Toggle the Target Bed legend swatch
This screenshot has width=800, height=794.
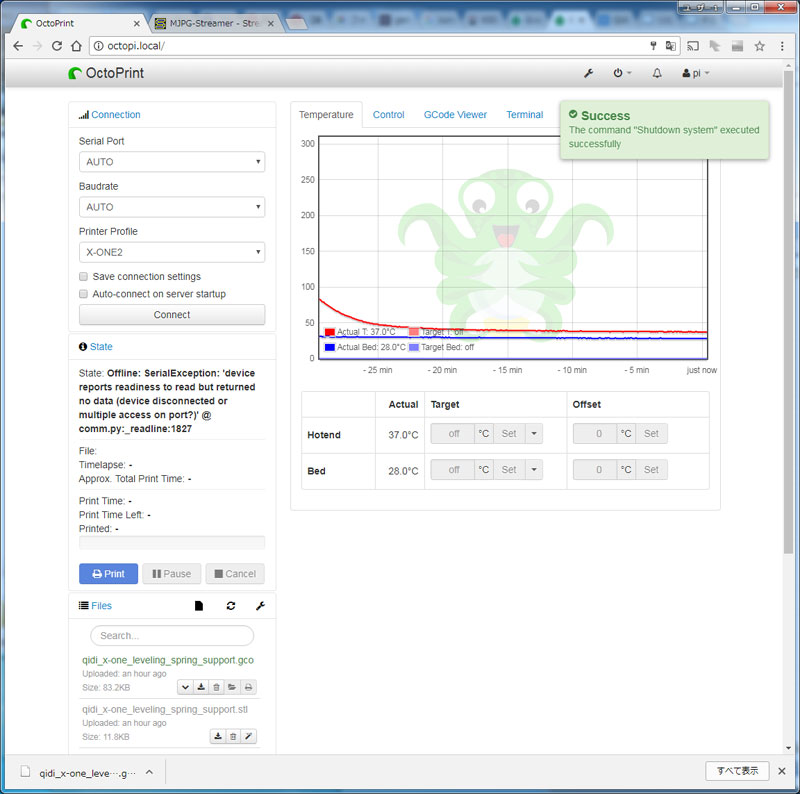(x=414, y=348)
